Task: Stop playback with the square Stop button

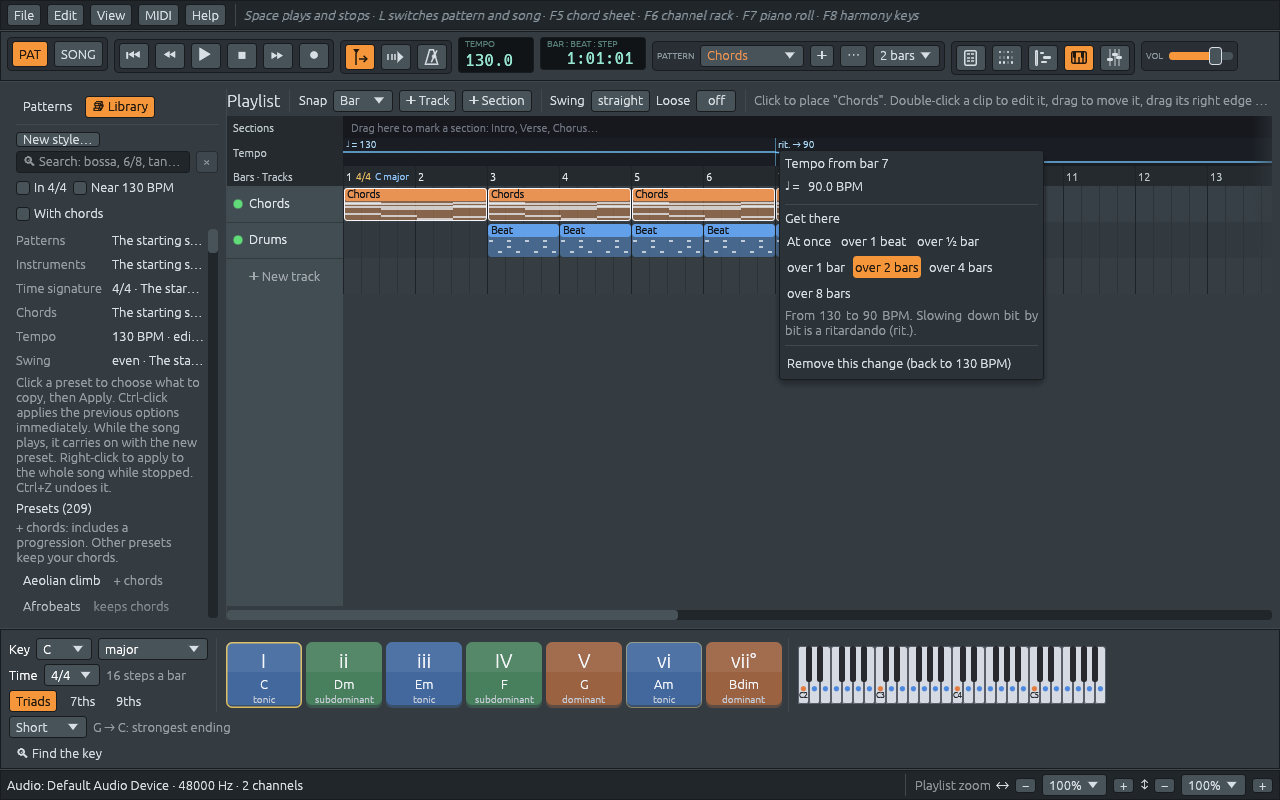Action: click(x=242, y=56)
